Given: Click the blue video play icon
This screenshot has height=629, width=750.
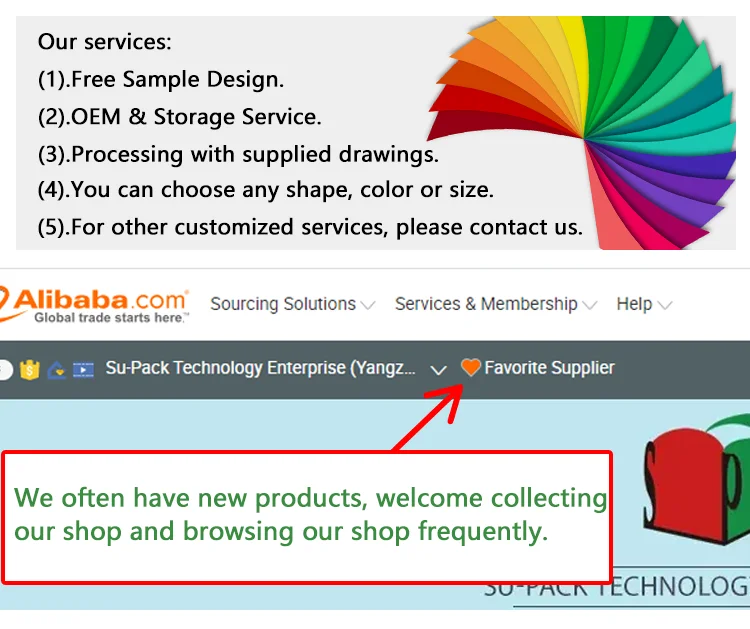Looking at the screenshot, I should (x=83, y=370).
